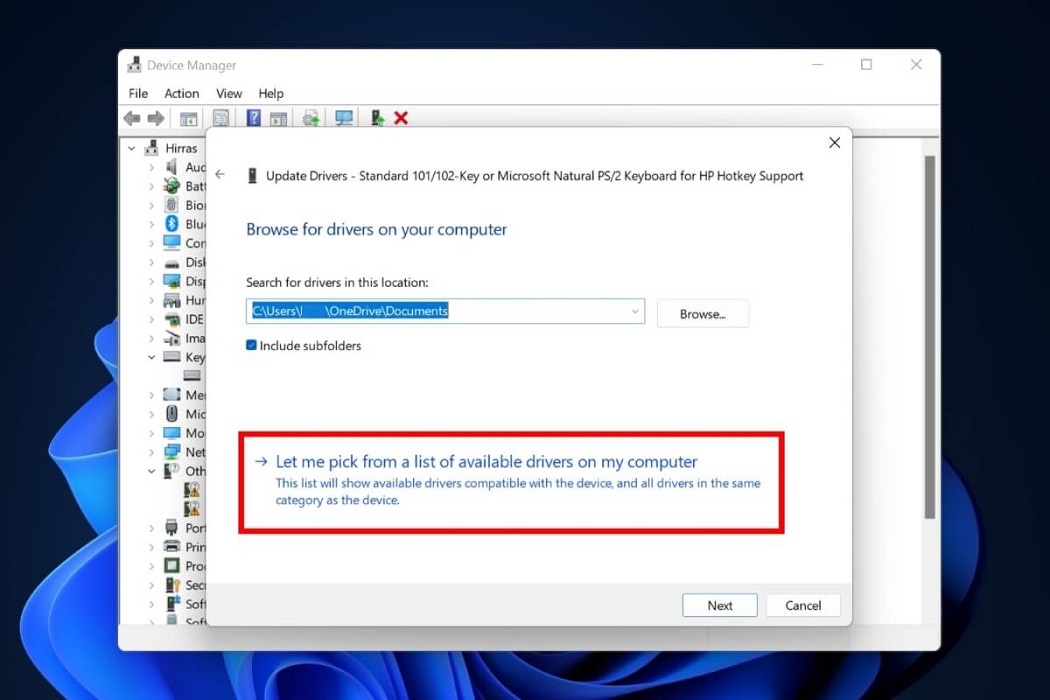Click the Properties toolbar icon
The image size is (1050, 700).
click(x=220, y=117)
